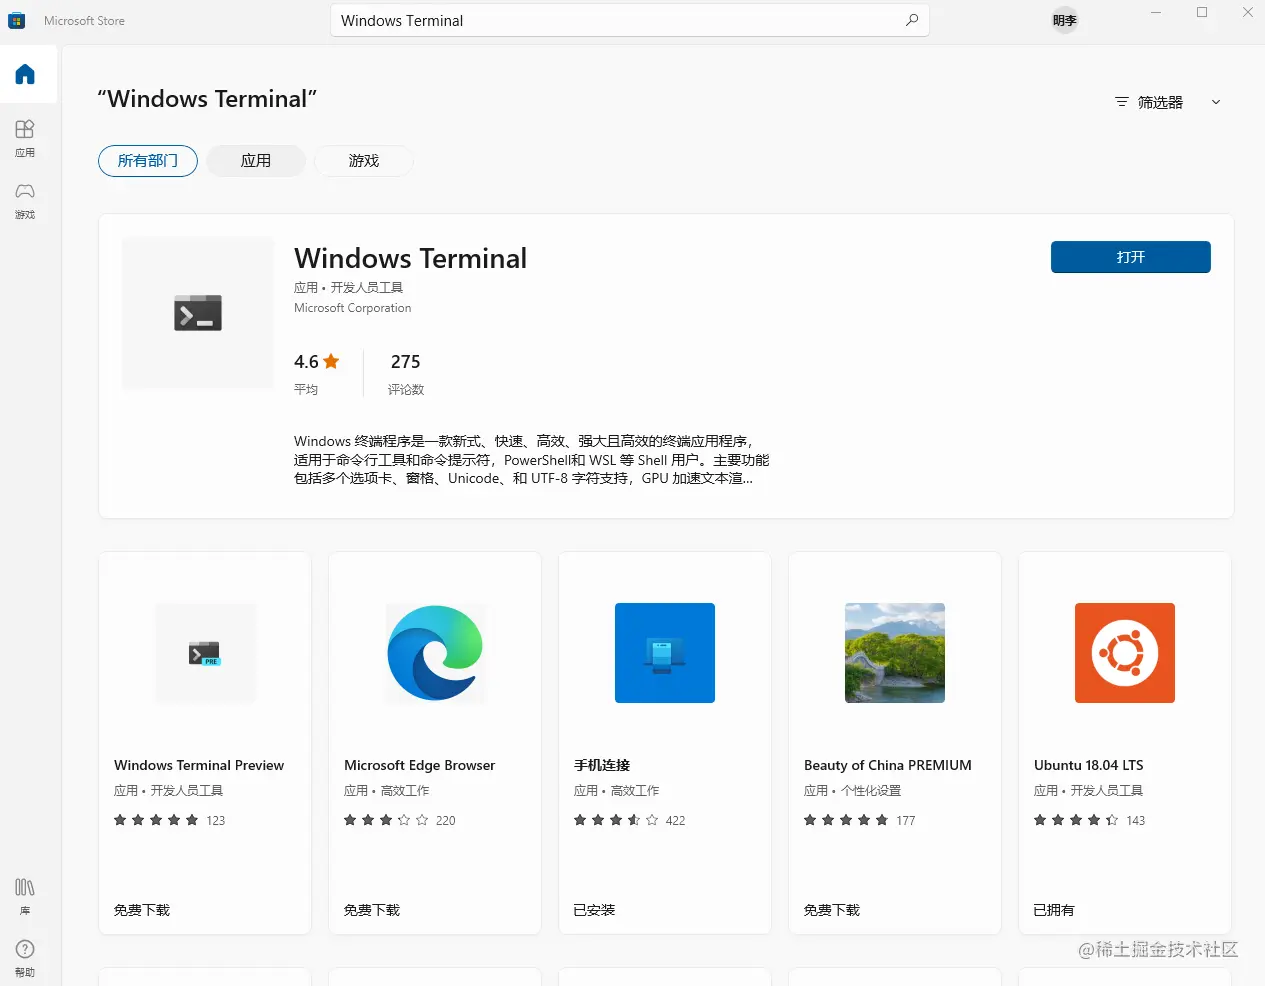
Task: Click the 275 review count
Action: click(x=405, y=362)
